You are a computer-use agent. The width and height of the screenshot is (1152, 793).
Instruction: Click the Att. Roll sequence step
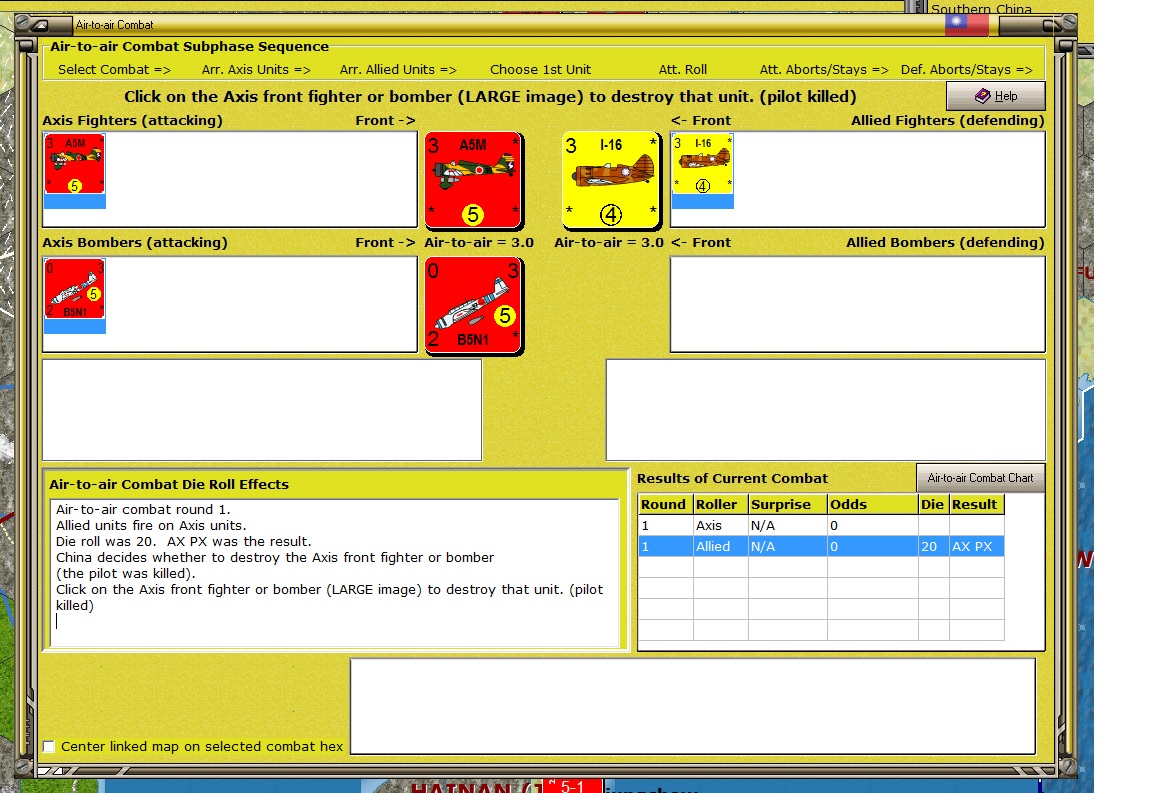tap(683, 70)
